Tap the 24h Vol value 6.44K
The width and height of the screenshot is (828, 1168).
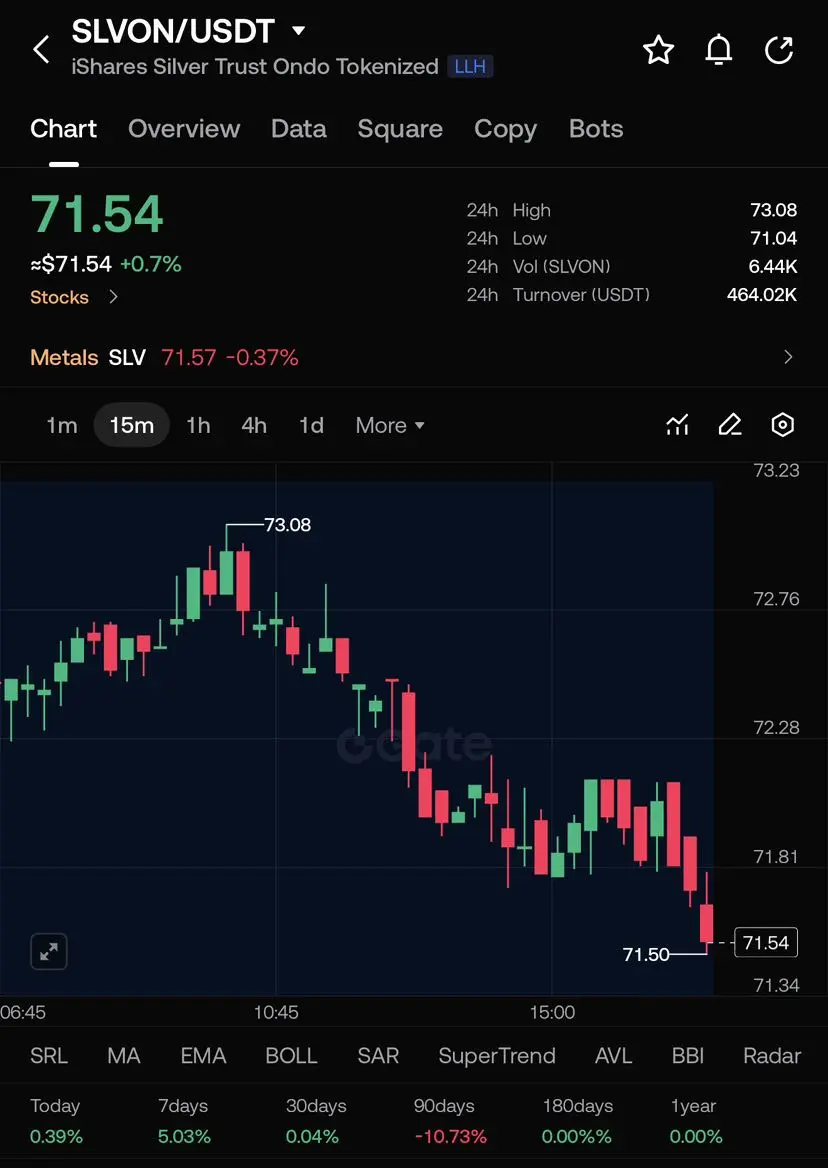point(771,267)
